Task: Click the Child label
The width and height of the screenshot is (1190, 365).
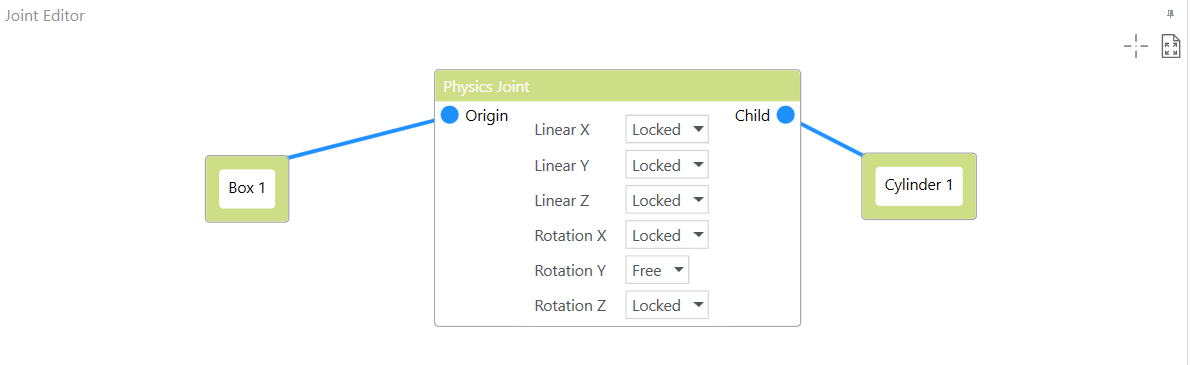Action: (x=752, y=115)
